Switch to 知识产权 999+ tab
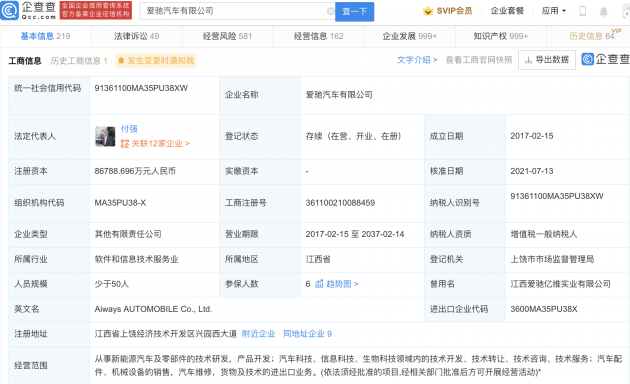The width and height of the screenshot is (630, 384). pyautogui.click(x=501, y=36)
